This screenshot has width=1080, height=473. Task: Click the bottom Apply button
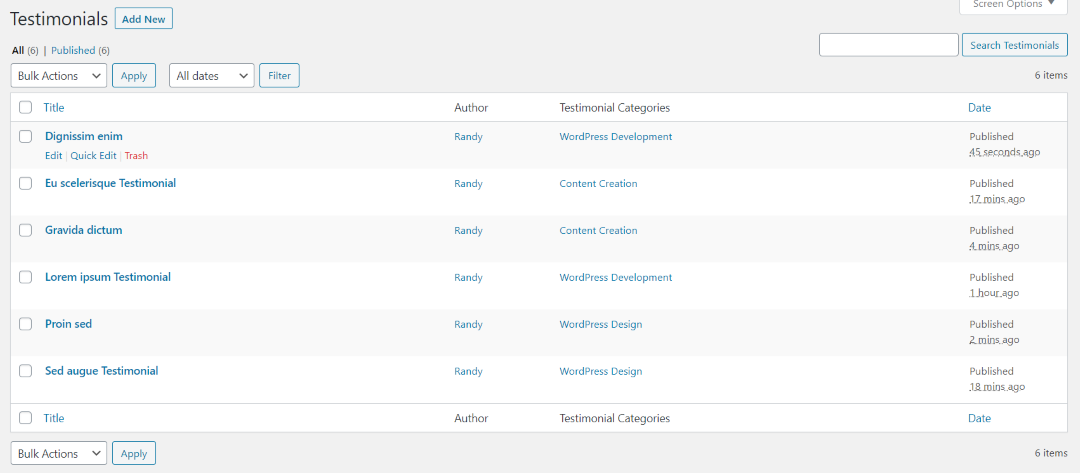(x=134, y=454)
